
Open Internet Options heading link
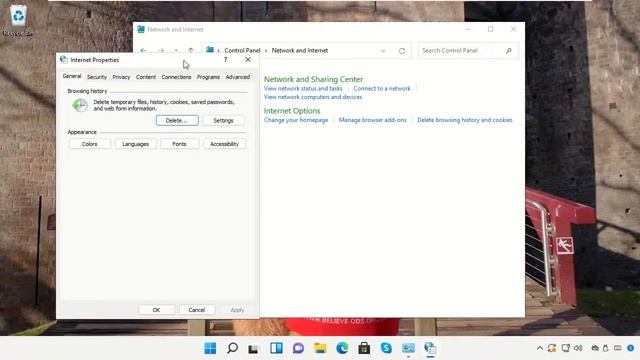292,111
